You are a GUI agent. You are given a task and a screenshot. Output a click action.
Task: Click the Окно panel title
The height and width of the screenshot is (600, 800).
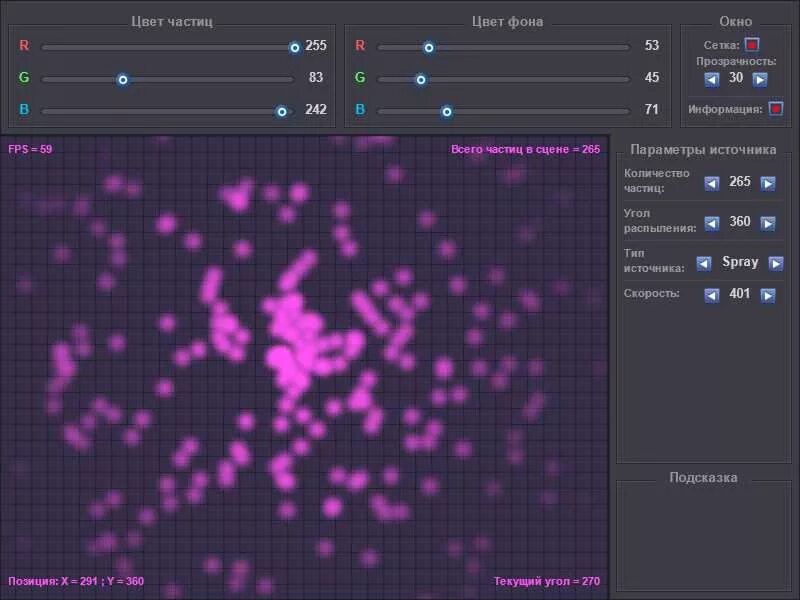pyautogui.click(x=737, y=20)
